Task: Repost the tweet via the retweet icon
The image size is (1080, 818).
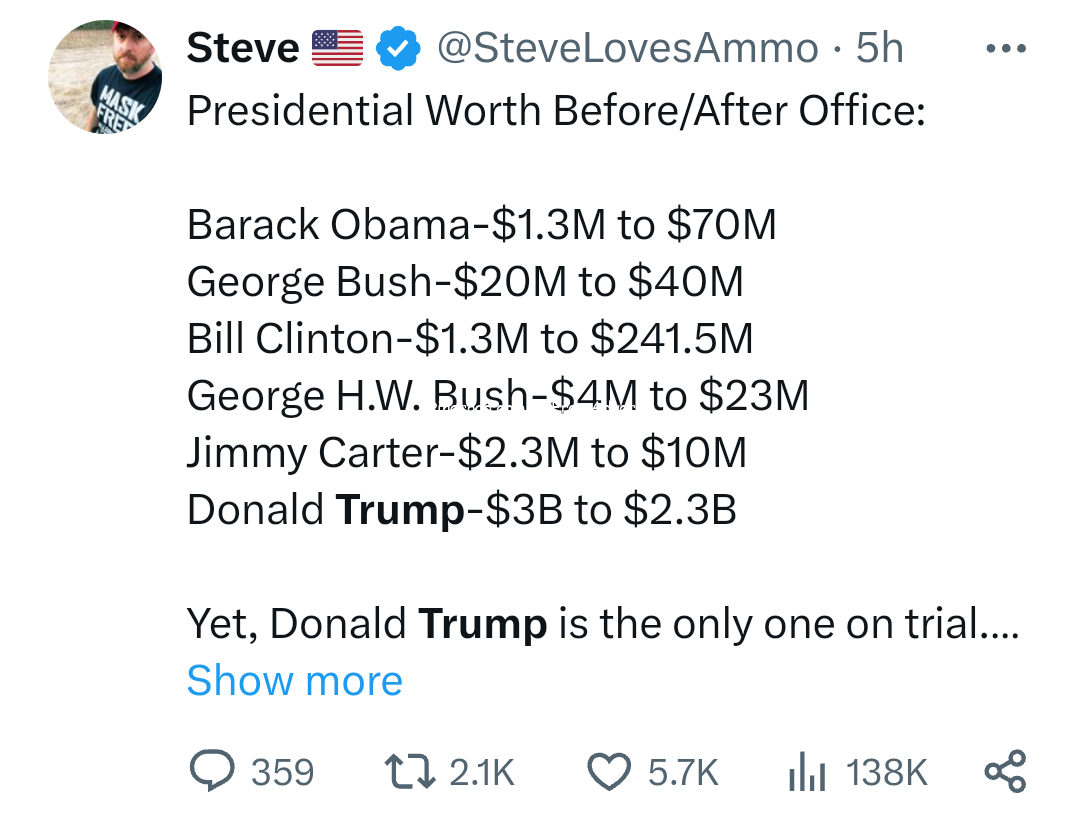Action: tap(410, 771)
